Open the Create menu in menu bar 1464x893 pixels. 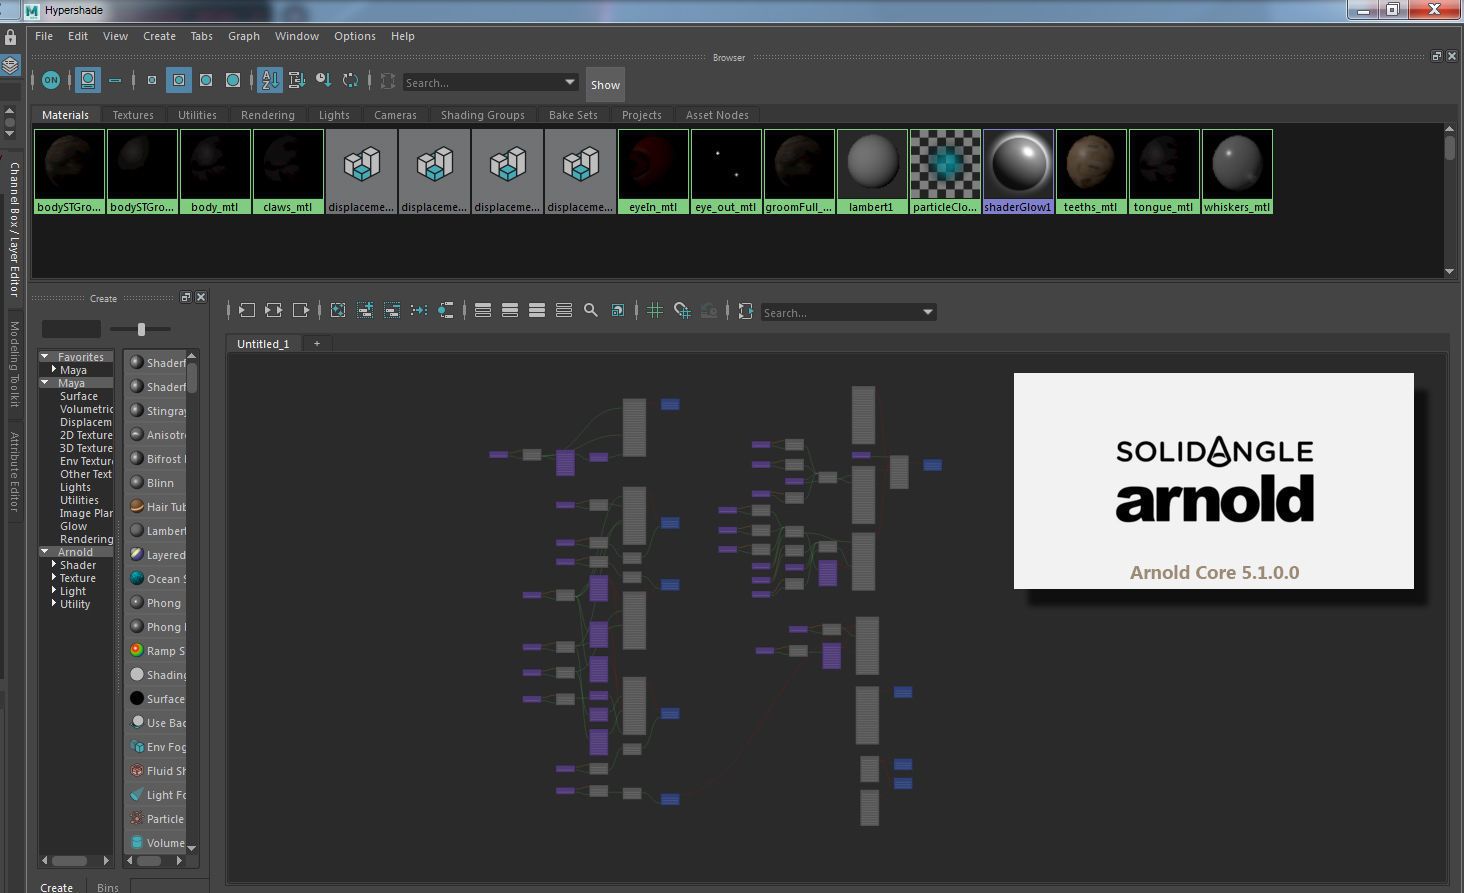[160, 36]
